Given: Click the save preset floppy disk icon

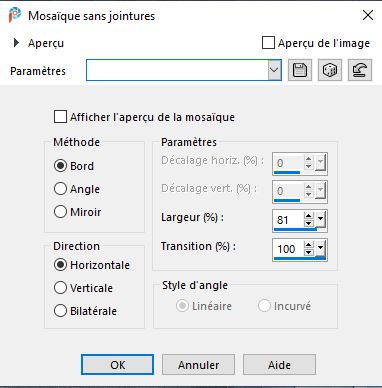Looking at the screenshot, I should [300, 70].
